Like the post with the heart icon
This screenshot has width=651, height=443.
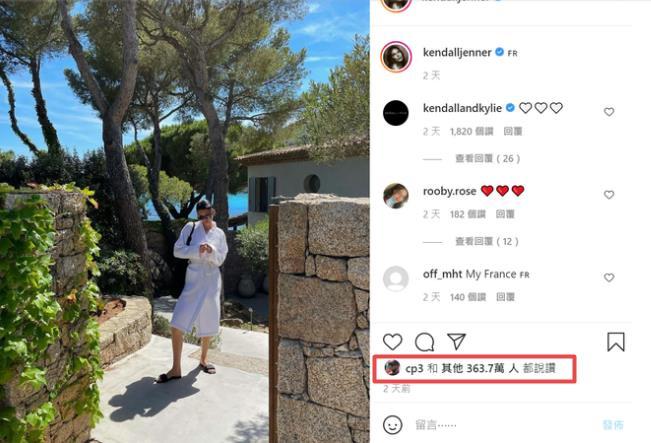(392, 342)
